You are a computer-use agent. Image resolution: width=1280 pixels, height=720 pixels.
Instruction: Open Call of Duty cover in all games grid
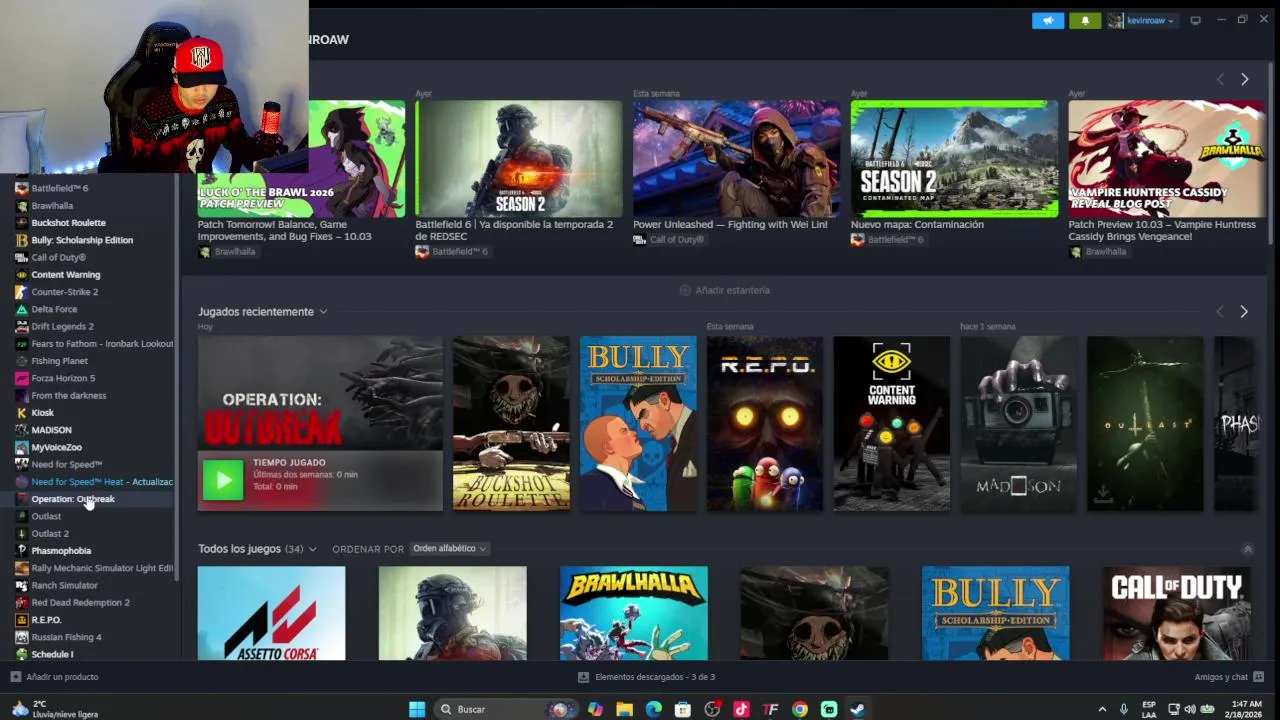pyautogui.click(x=1176, y=613)
